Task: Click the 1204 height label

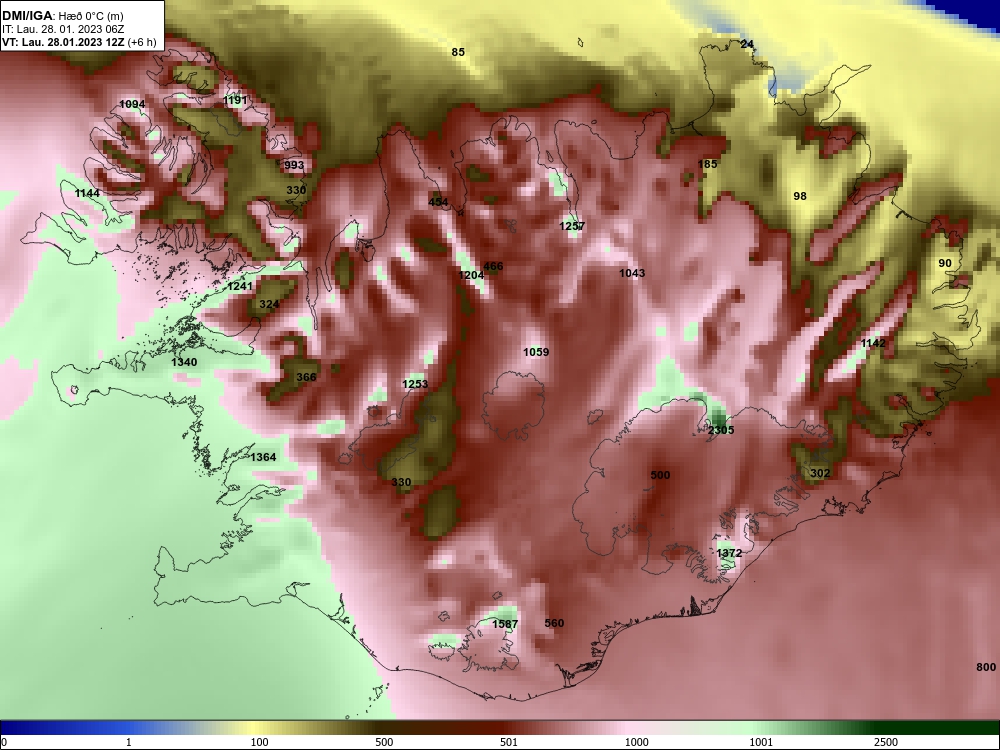Action: pos(471,275)
